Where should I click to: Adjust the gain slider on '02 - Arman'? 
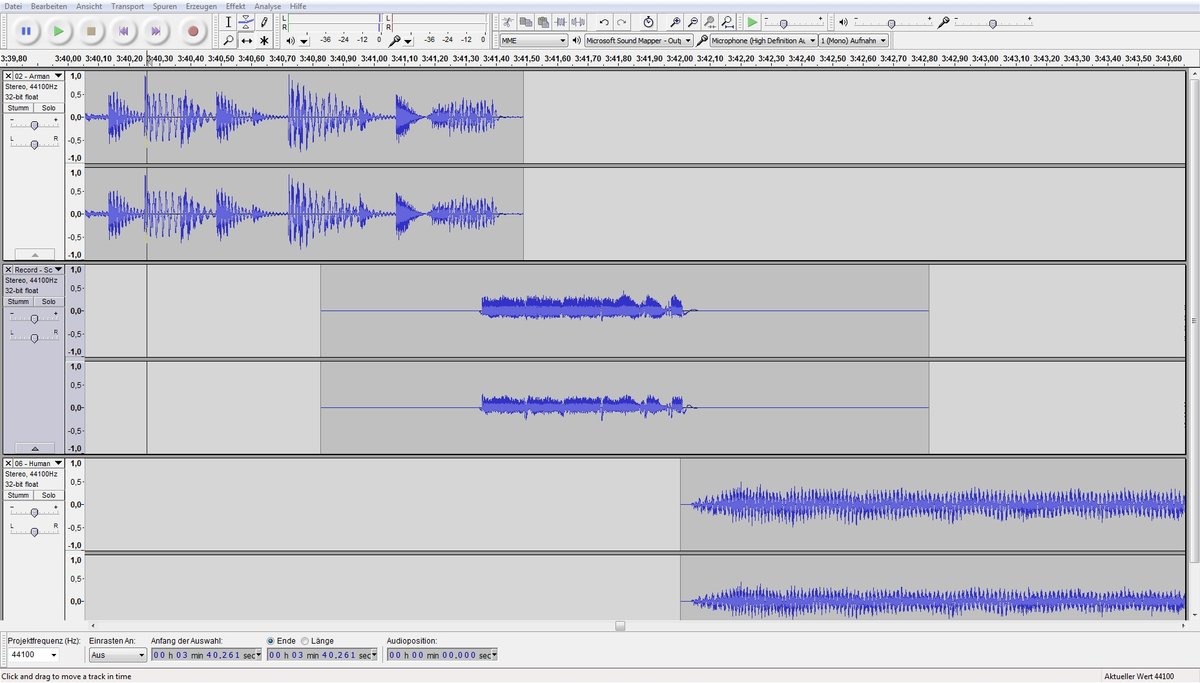coord(33,125)
